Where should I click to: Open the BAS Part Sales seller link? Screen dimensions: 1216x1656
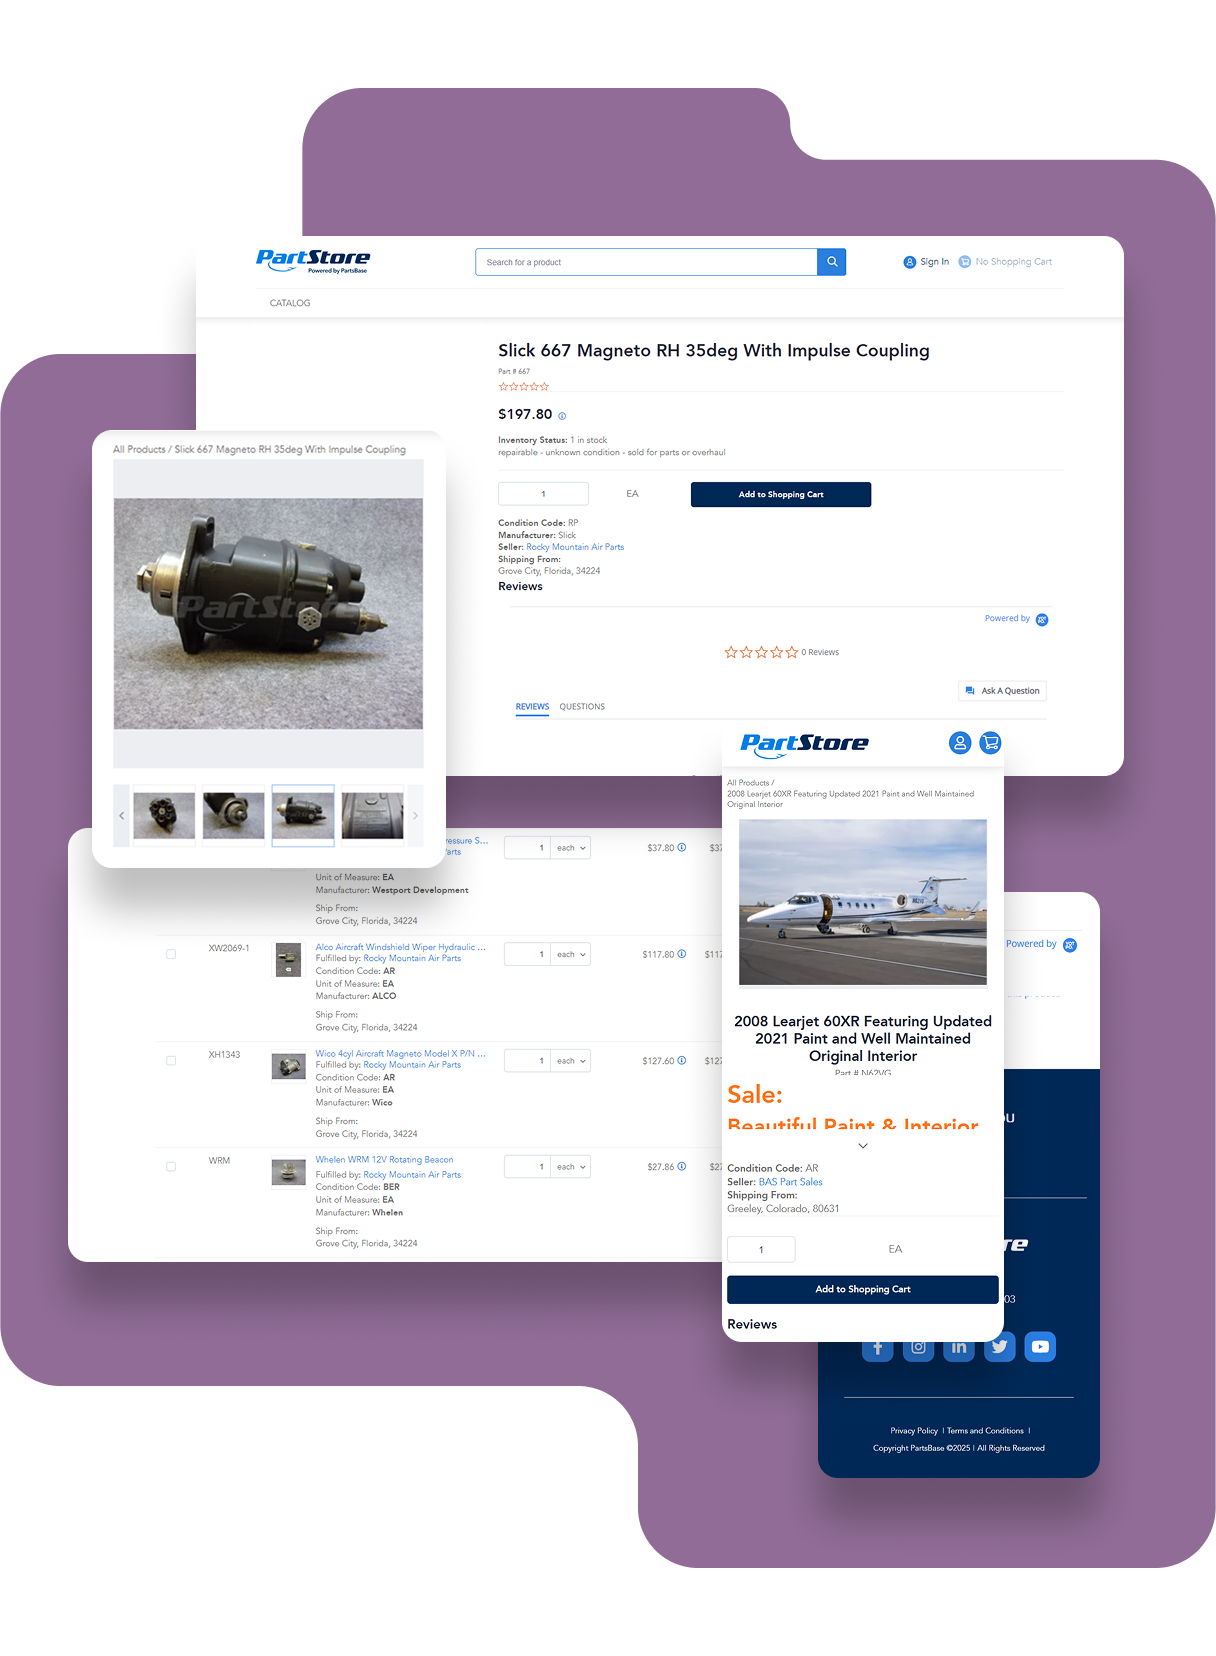click(x=791, y=1182)
